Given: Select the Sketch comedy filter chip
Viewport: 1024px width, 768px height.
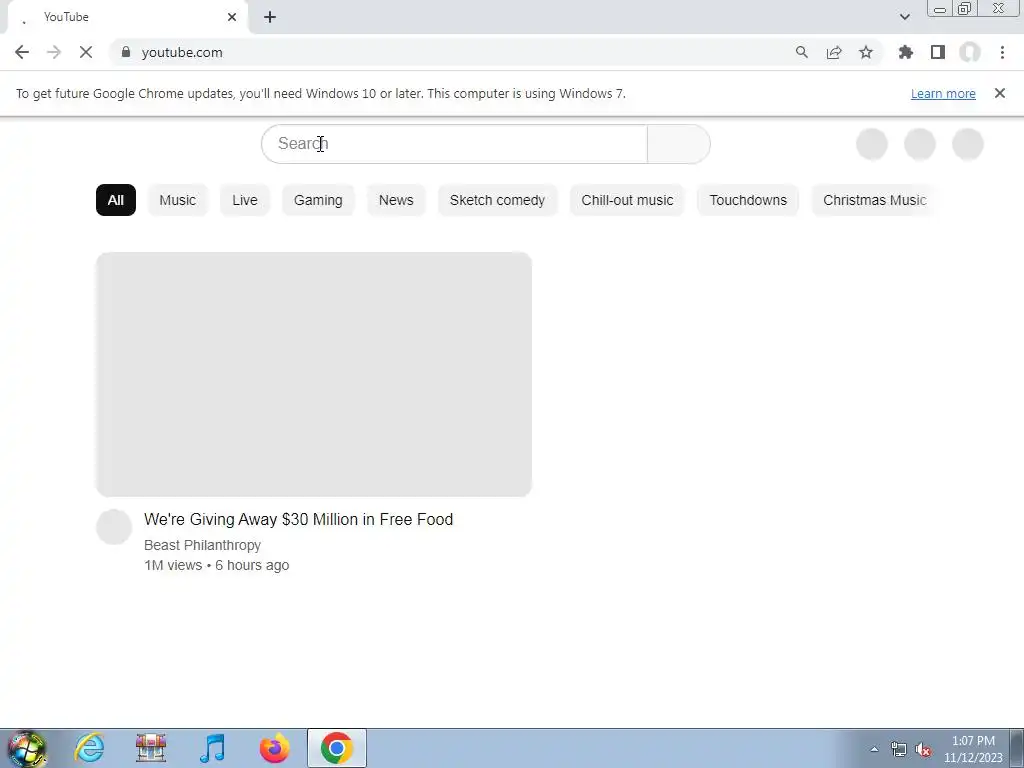Looking at the screenshot, I should tap(497, 200).
